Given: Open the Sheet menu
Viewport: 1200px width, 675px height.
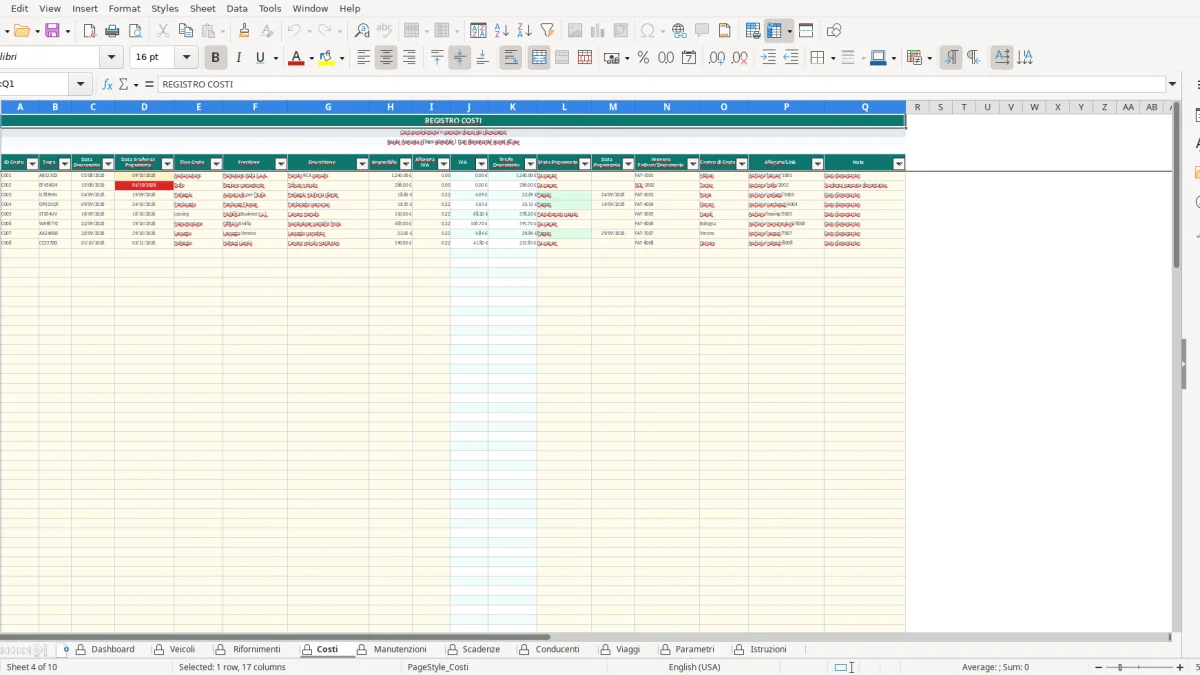Looking at the screenshot, I should tap(203, 8).
